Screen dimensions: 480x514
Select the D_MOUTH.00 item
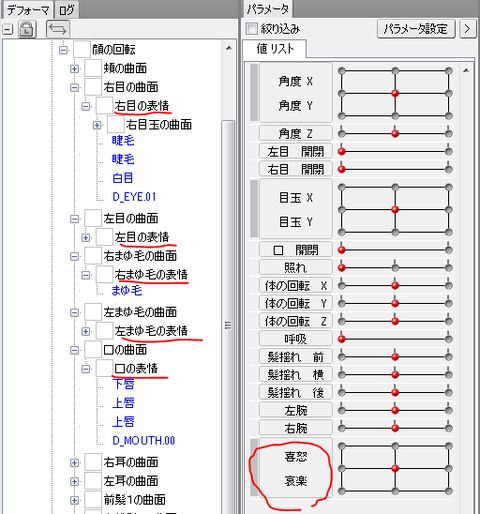(x=144, y=440)
